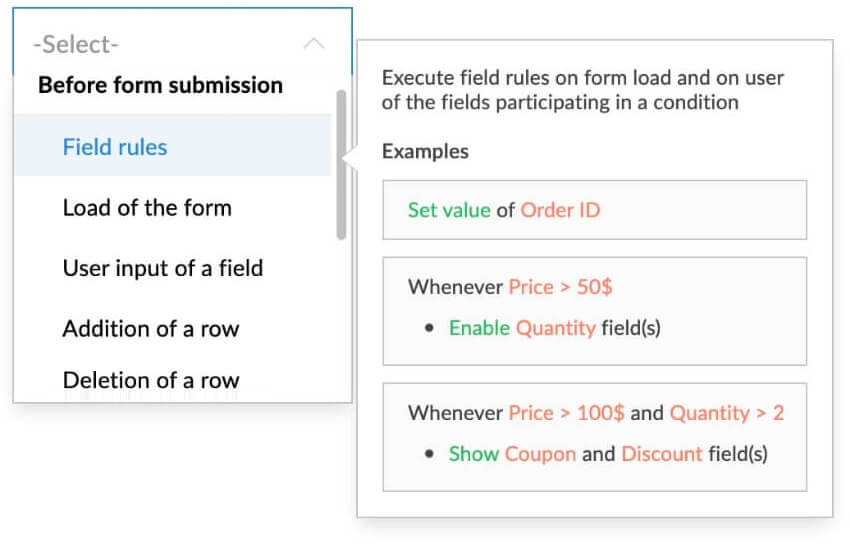Image resolution: width=850 pixels, height=560 pixels.
Task: Click the Price > 50$ condition text
Action: [560, 287]
